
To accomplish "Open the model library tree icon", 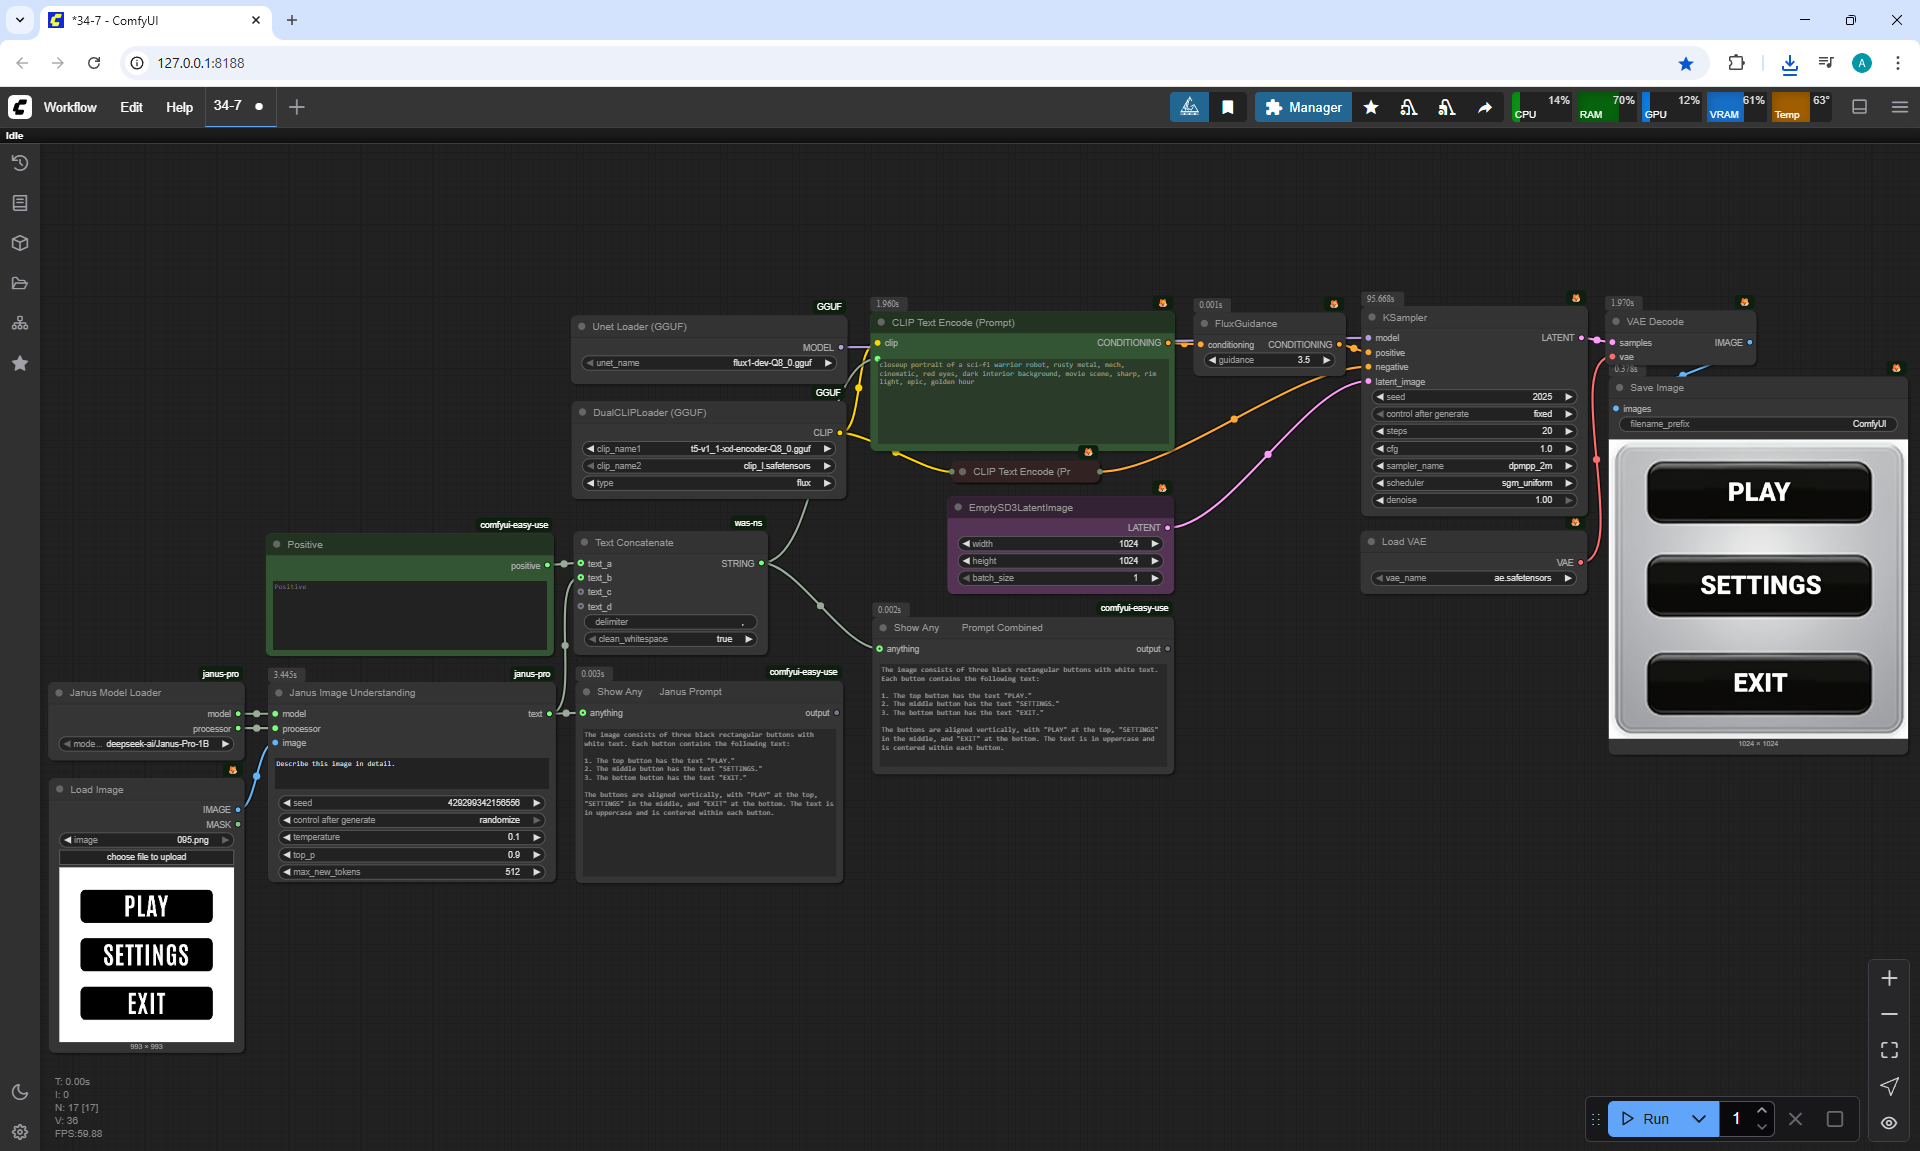I will (x=20, y=323).
